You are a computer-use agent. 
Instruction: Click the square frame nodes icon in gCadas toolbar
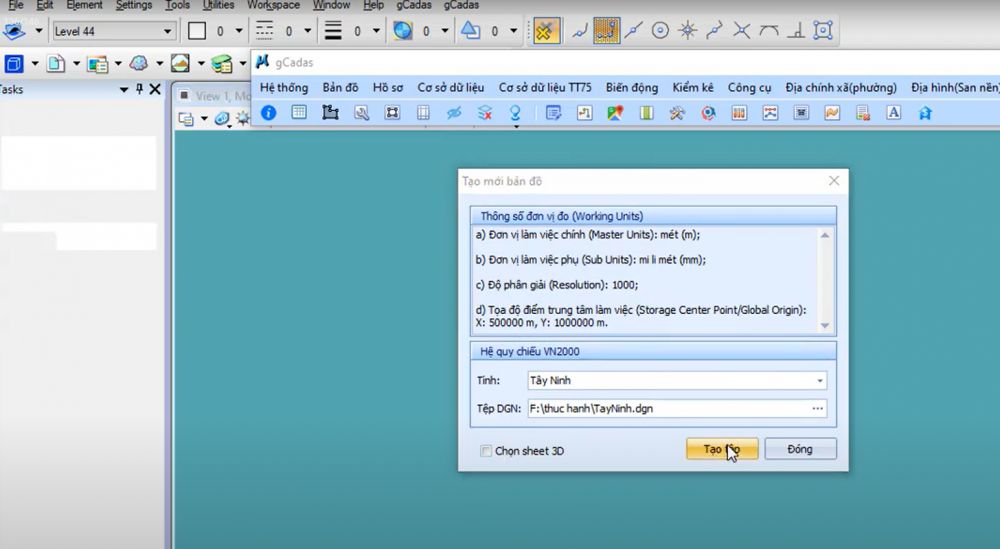pos(392,113)
